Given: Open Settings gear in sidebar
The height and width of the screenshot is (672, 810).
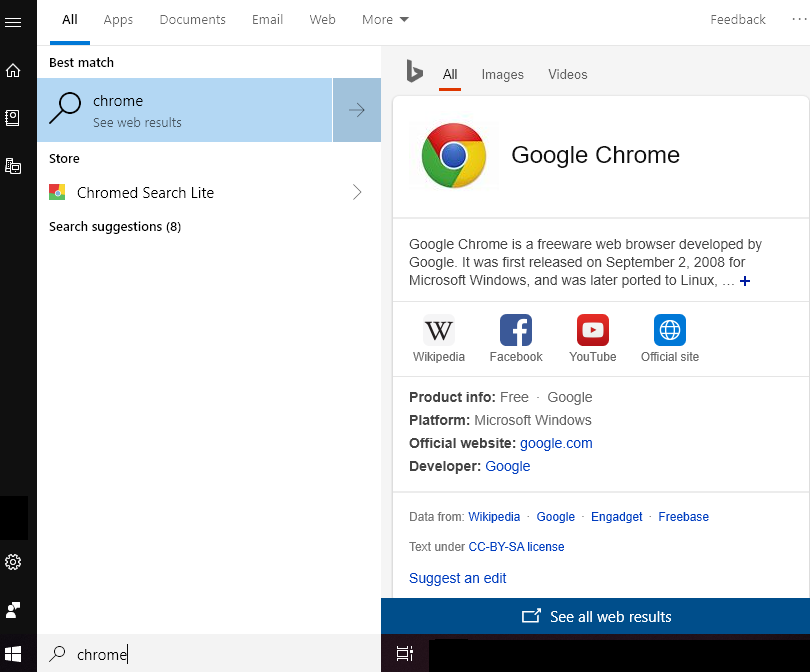Looking at the screenshot, I should click(13, 562).
